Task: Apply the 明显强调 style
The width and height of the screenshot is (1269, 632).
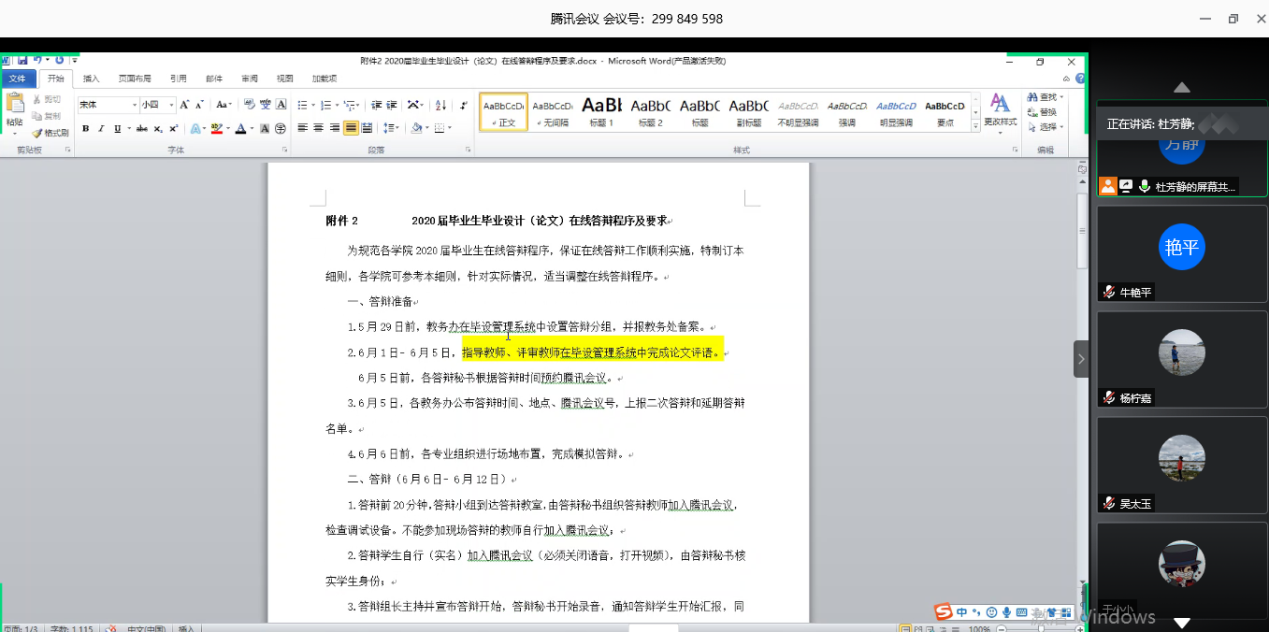Action: coord(896,111)
